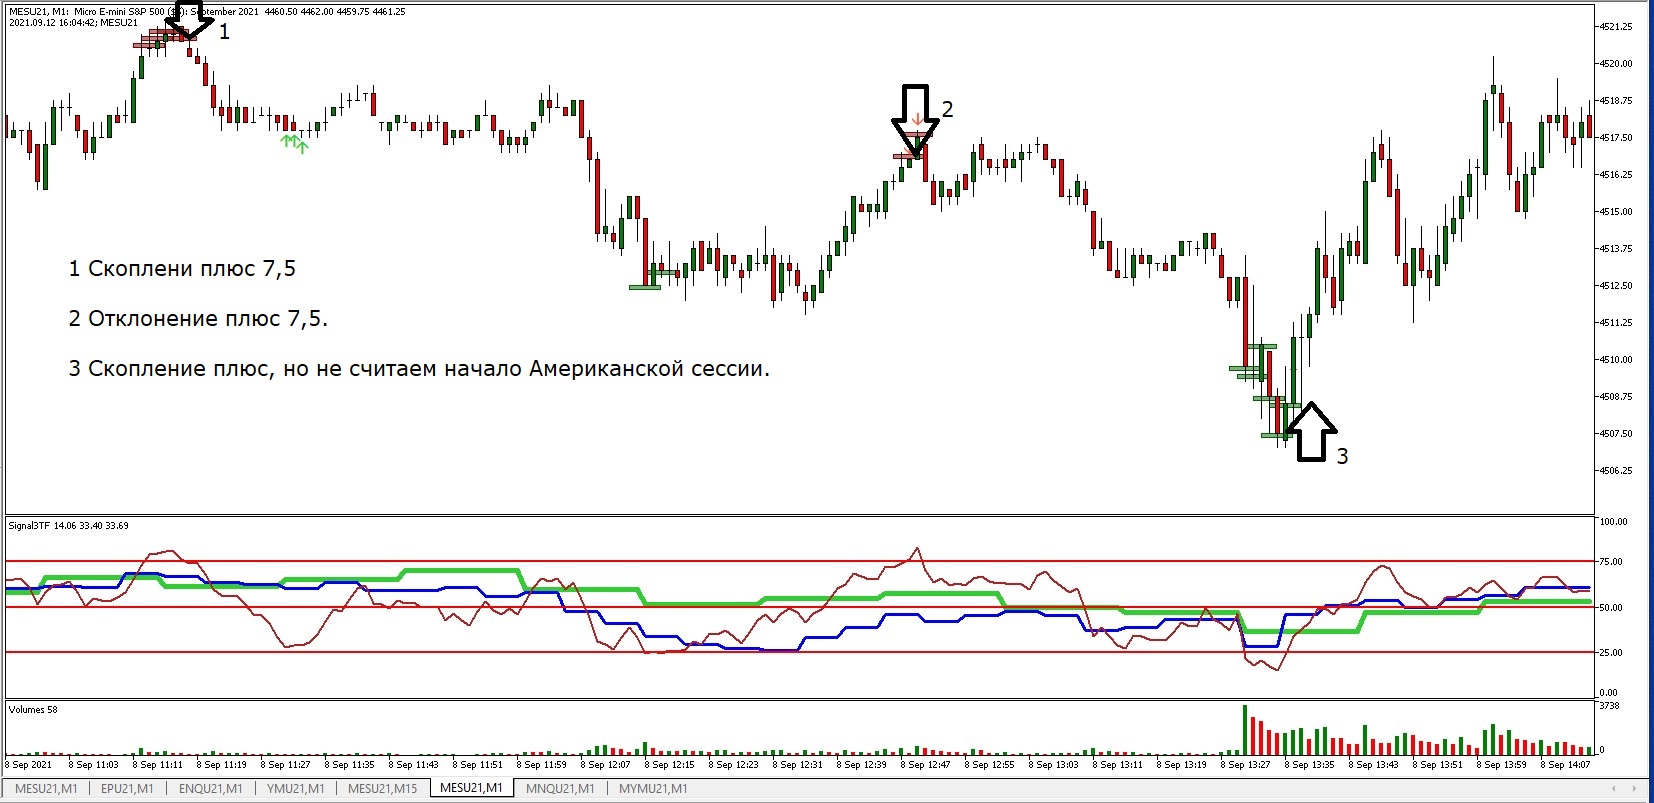Click the '8 Sep 11:51' time label
The height and width of the screenshot is (803, 1654).
point(478,765)
